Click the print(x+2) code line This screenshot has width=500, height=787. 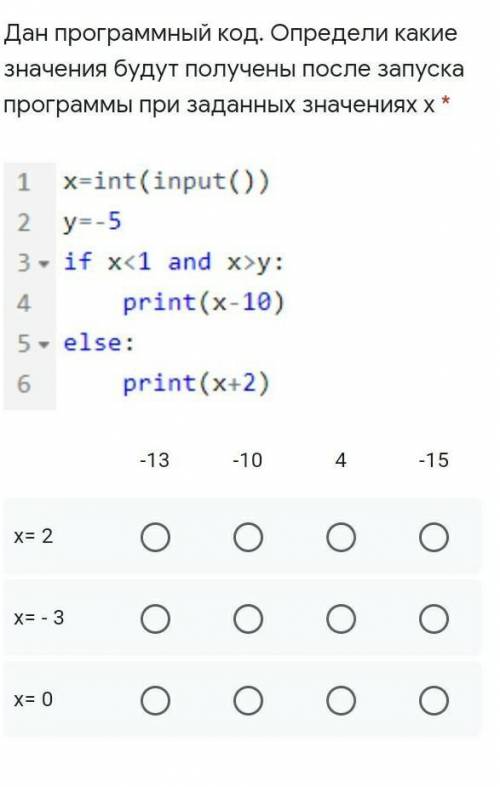[x=196, y=384]
